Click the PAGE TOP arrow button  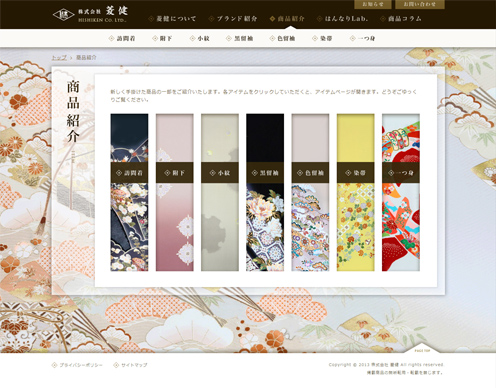click(x=422, y=348)
